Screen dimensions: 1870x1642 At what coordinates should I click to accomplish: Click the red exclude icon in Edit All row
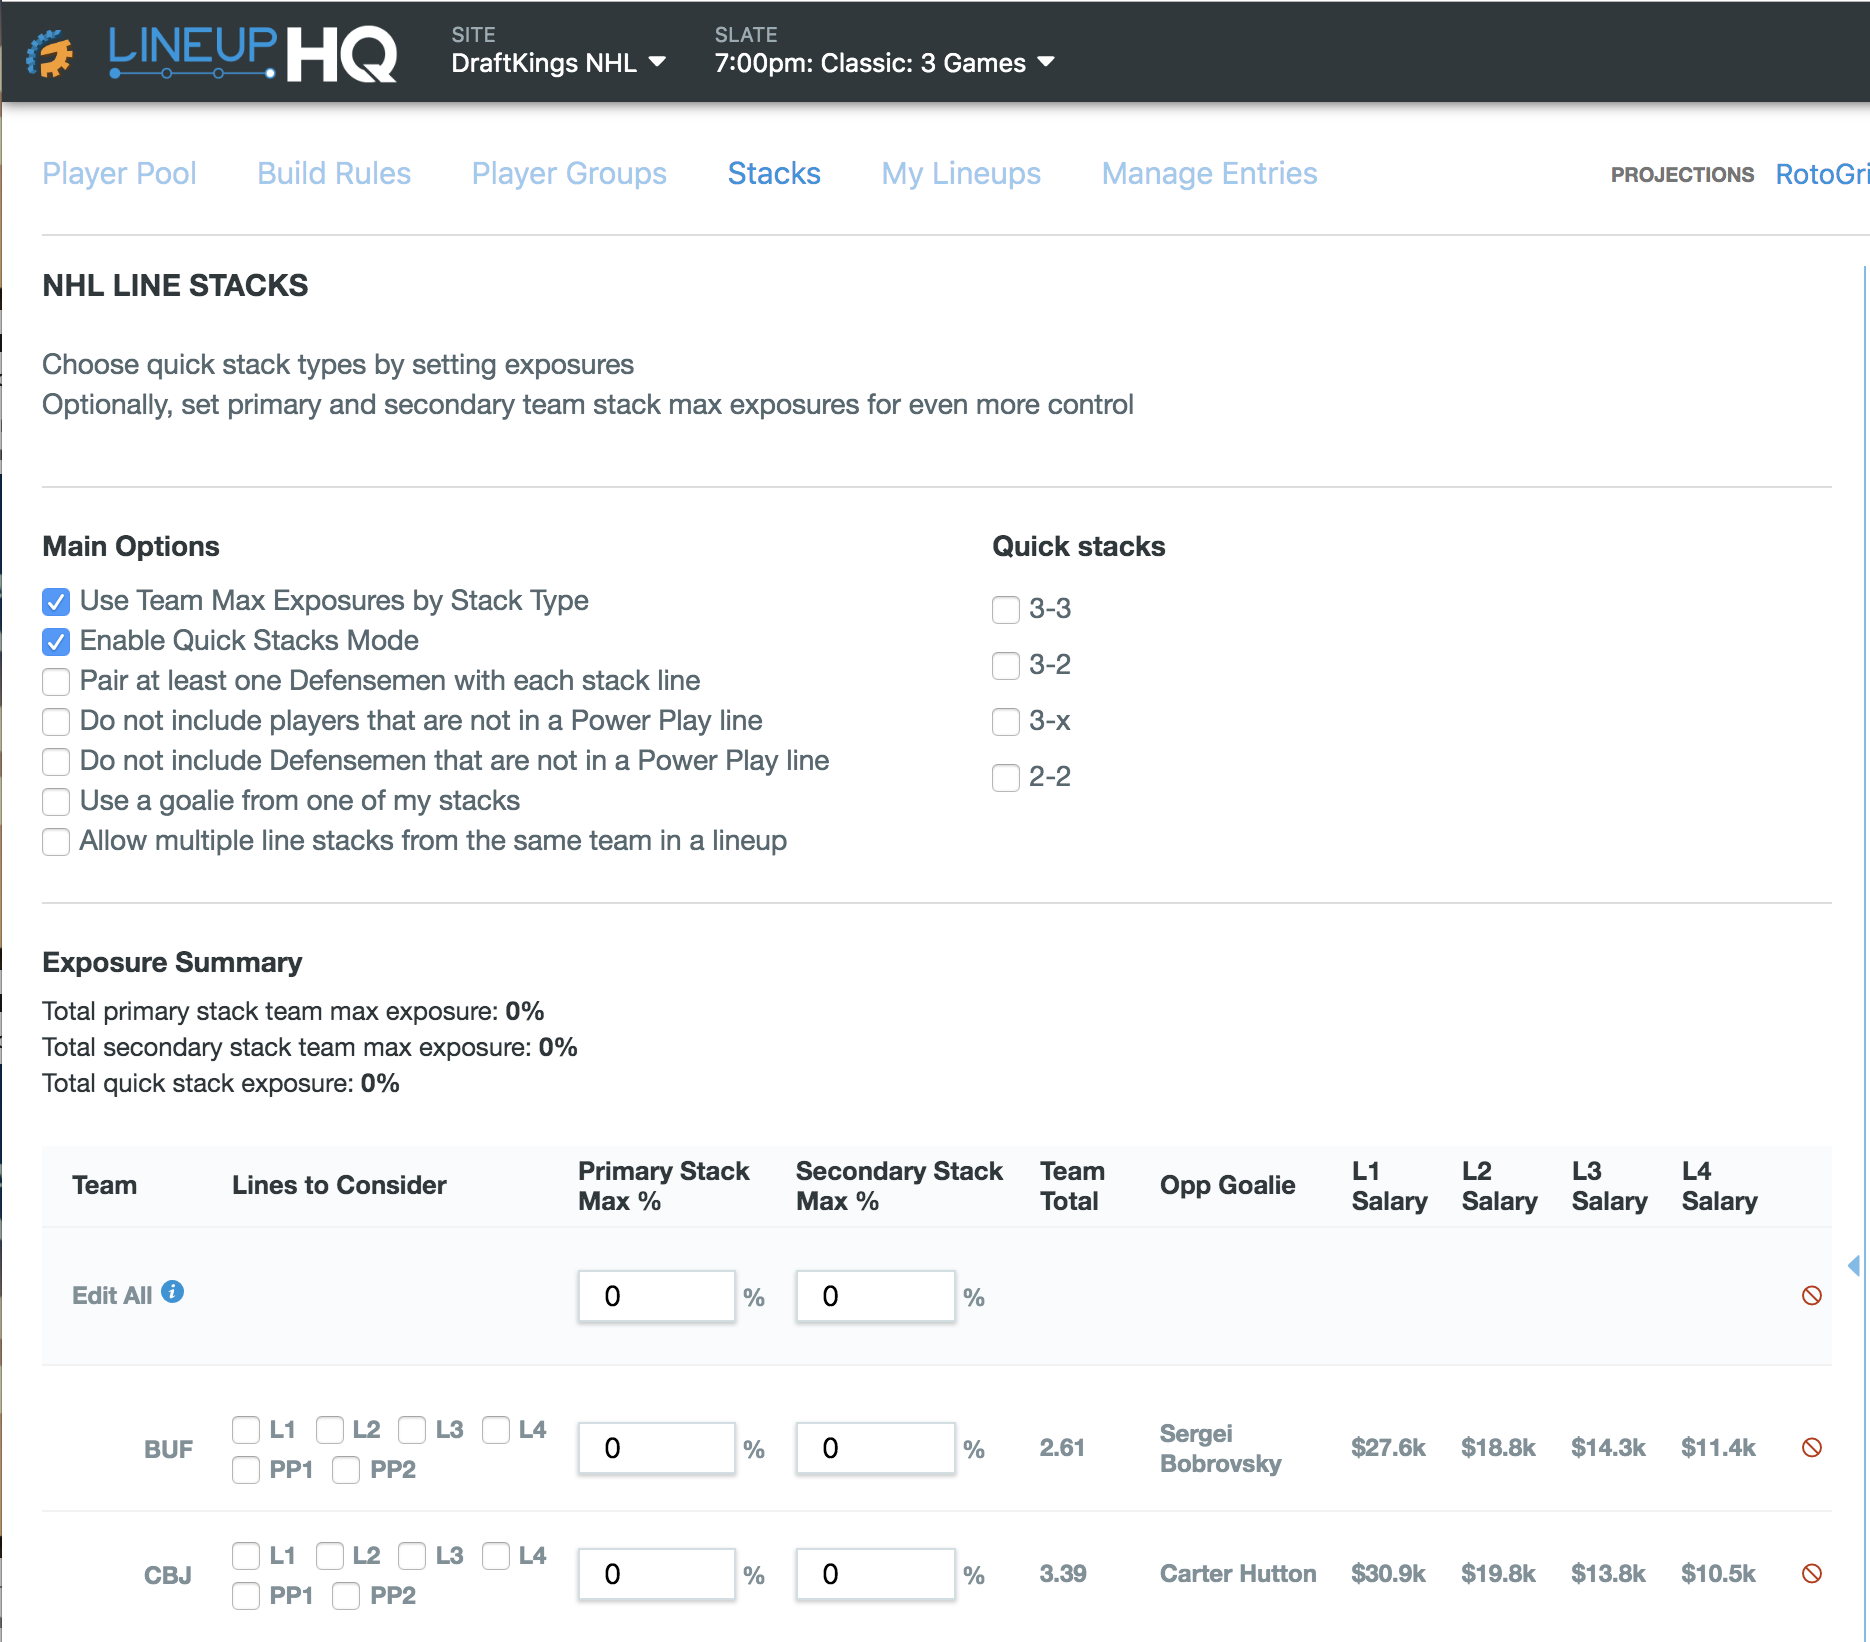(1811, 1296)
